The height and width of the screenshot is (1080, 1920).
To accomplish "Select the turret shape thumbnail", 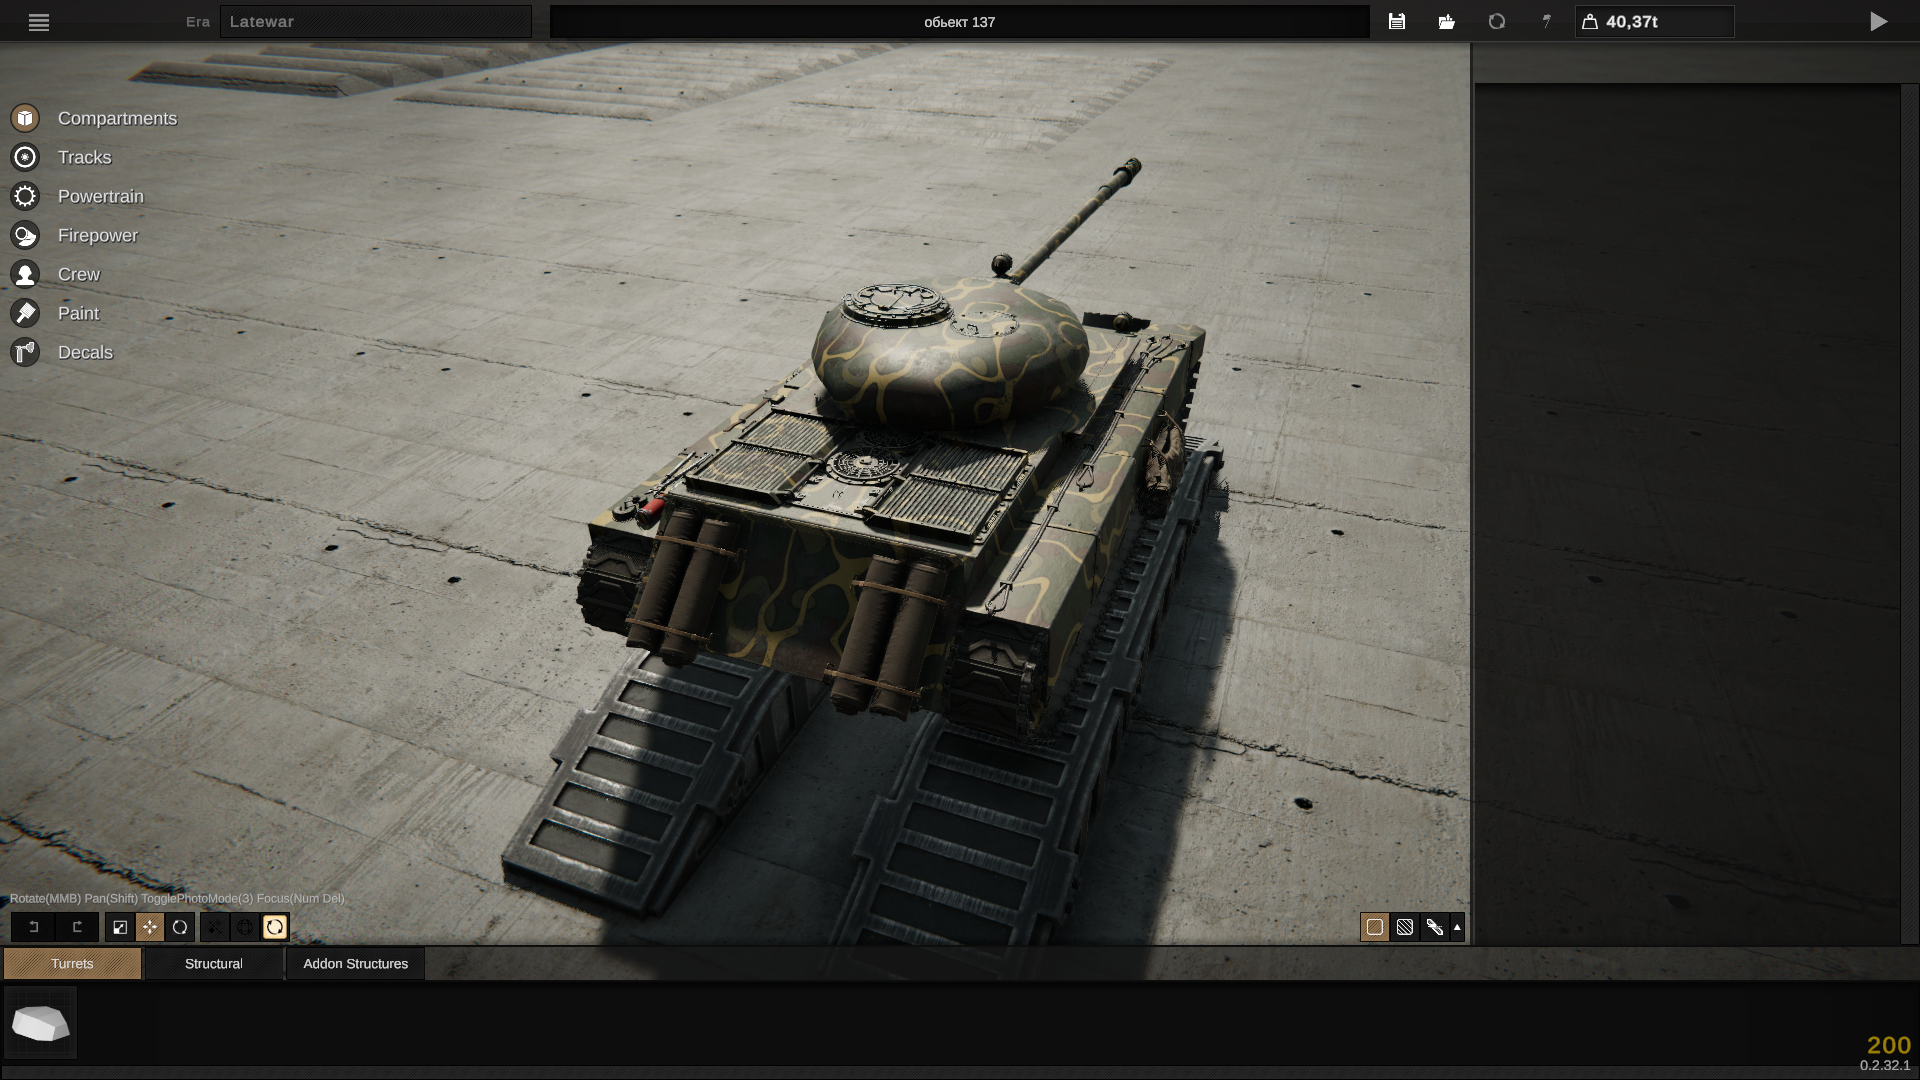I will [x=40, y=1023].
